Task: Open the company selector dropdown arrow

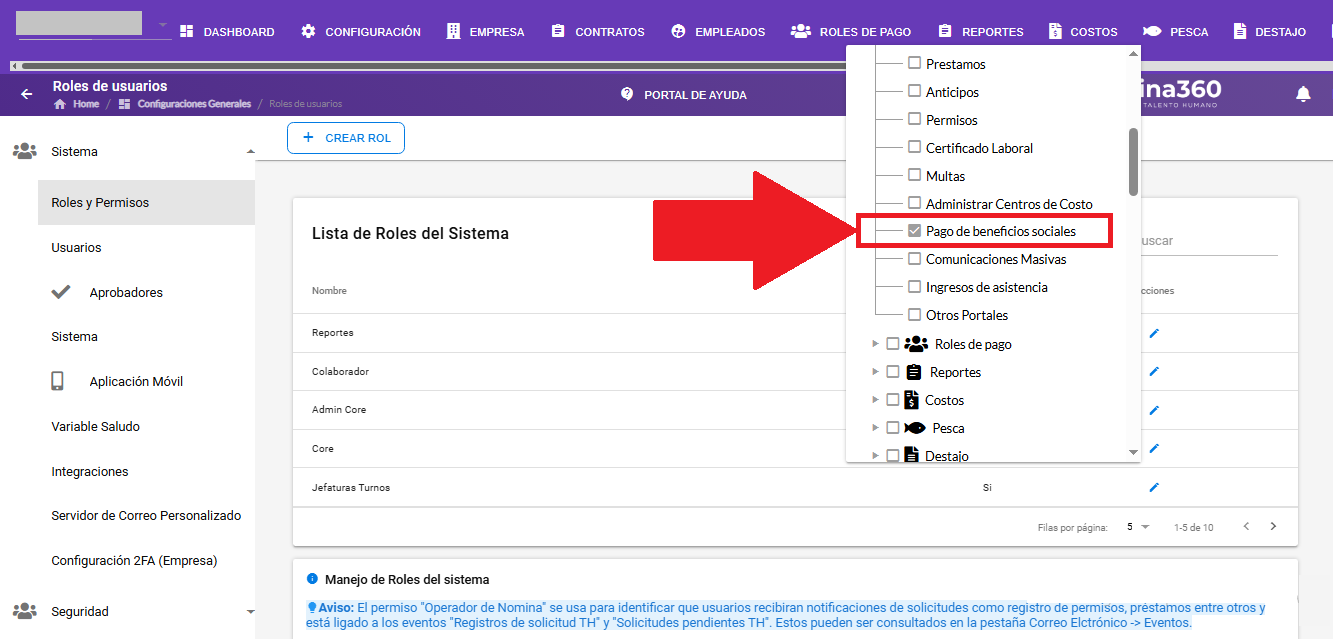Action: (x=163, y=23)
